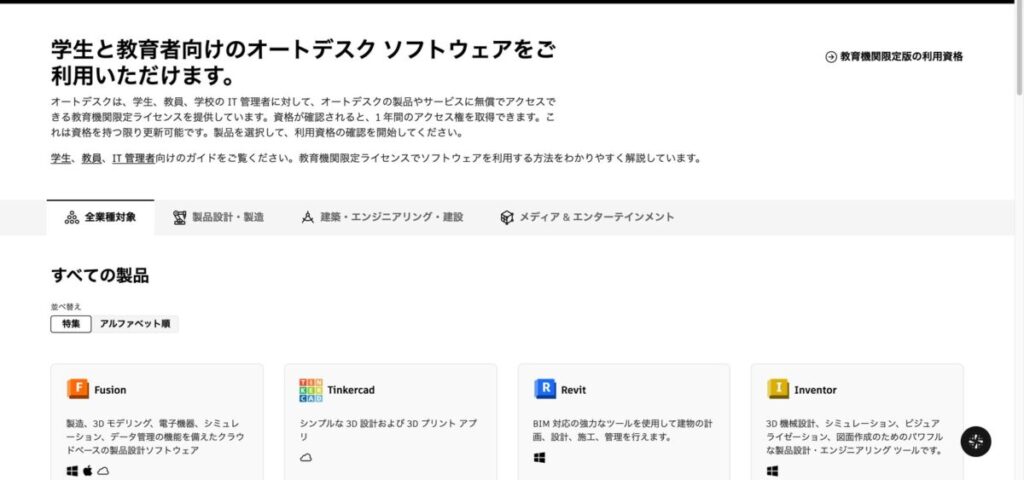Click the cube icon on メディア & エンターテインメント

tap(507, 217)
